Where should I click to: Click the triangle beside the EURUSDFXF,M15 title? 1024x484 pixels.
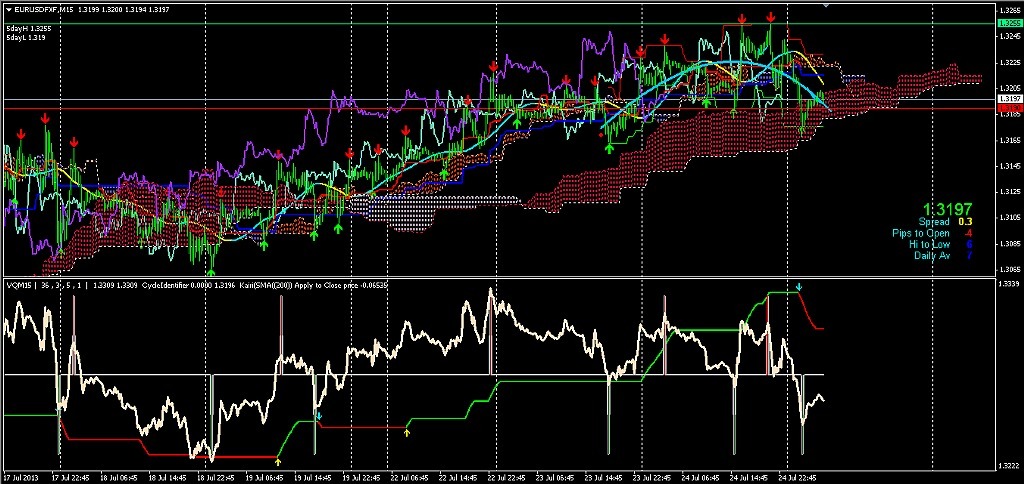pyautogui.click(x=7, y=9)
